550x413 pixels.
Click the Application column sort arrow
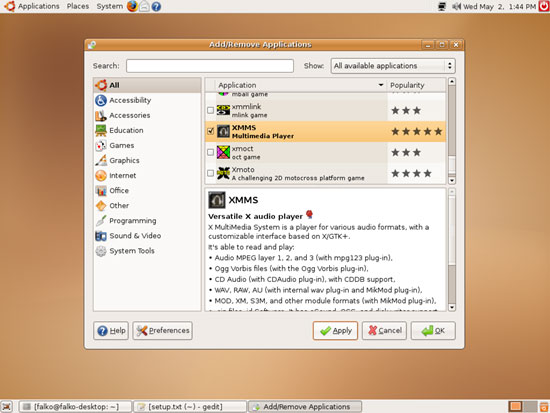(x=381, y=85)
